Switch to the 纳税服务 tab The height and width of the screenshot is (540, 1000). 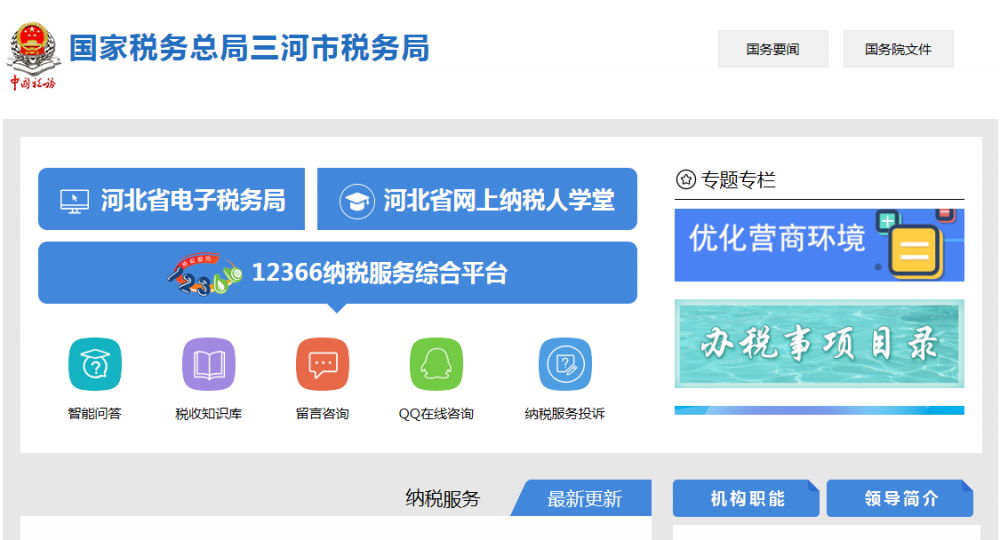(x=442, y=498)
